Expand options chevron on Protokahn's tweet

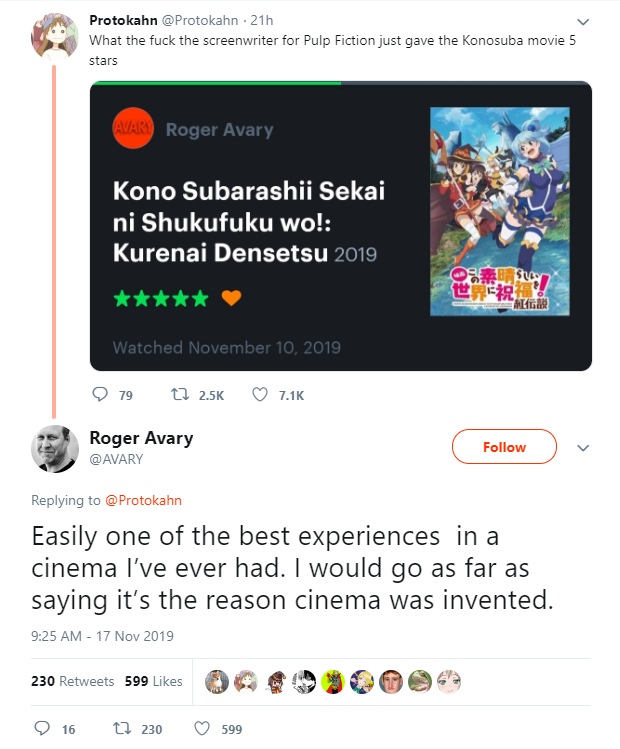(585, 21)
